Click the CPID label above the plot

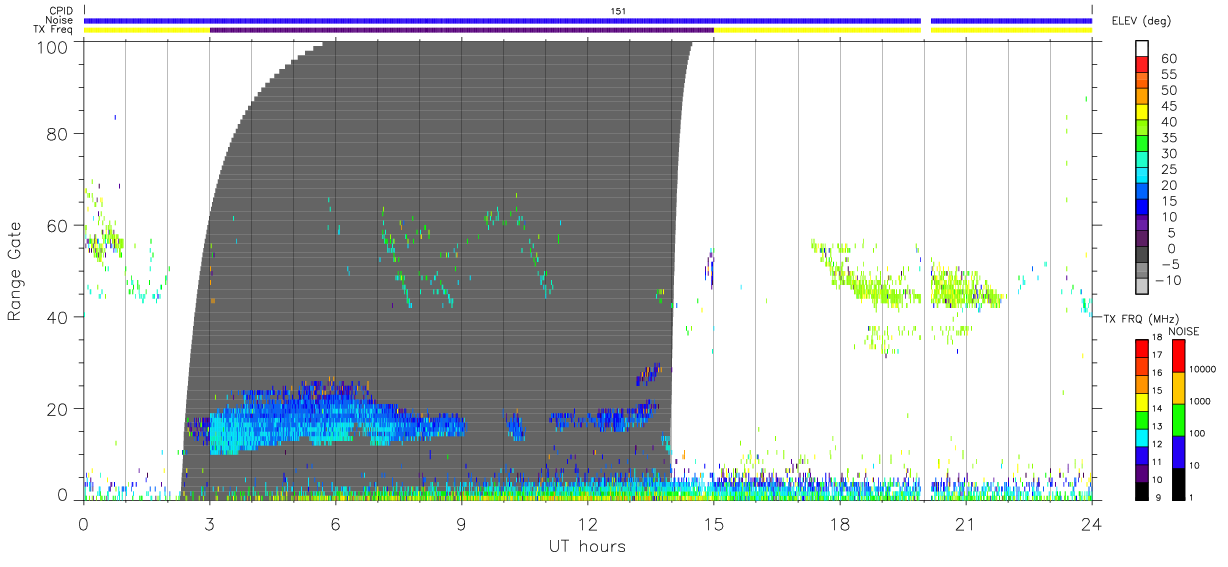(x=60, y=11)
